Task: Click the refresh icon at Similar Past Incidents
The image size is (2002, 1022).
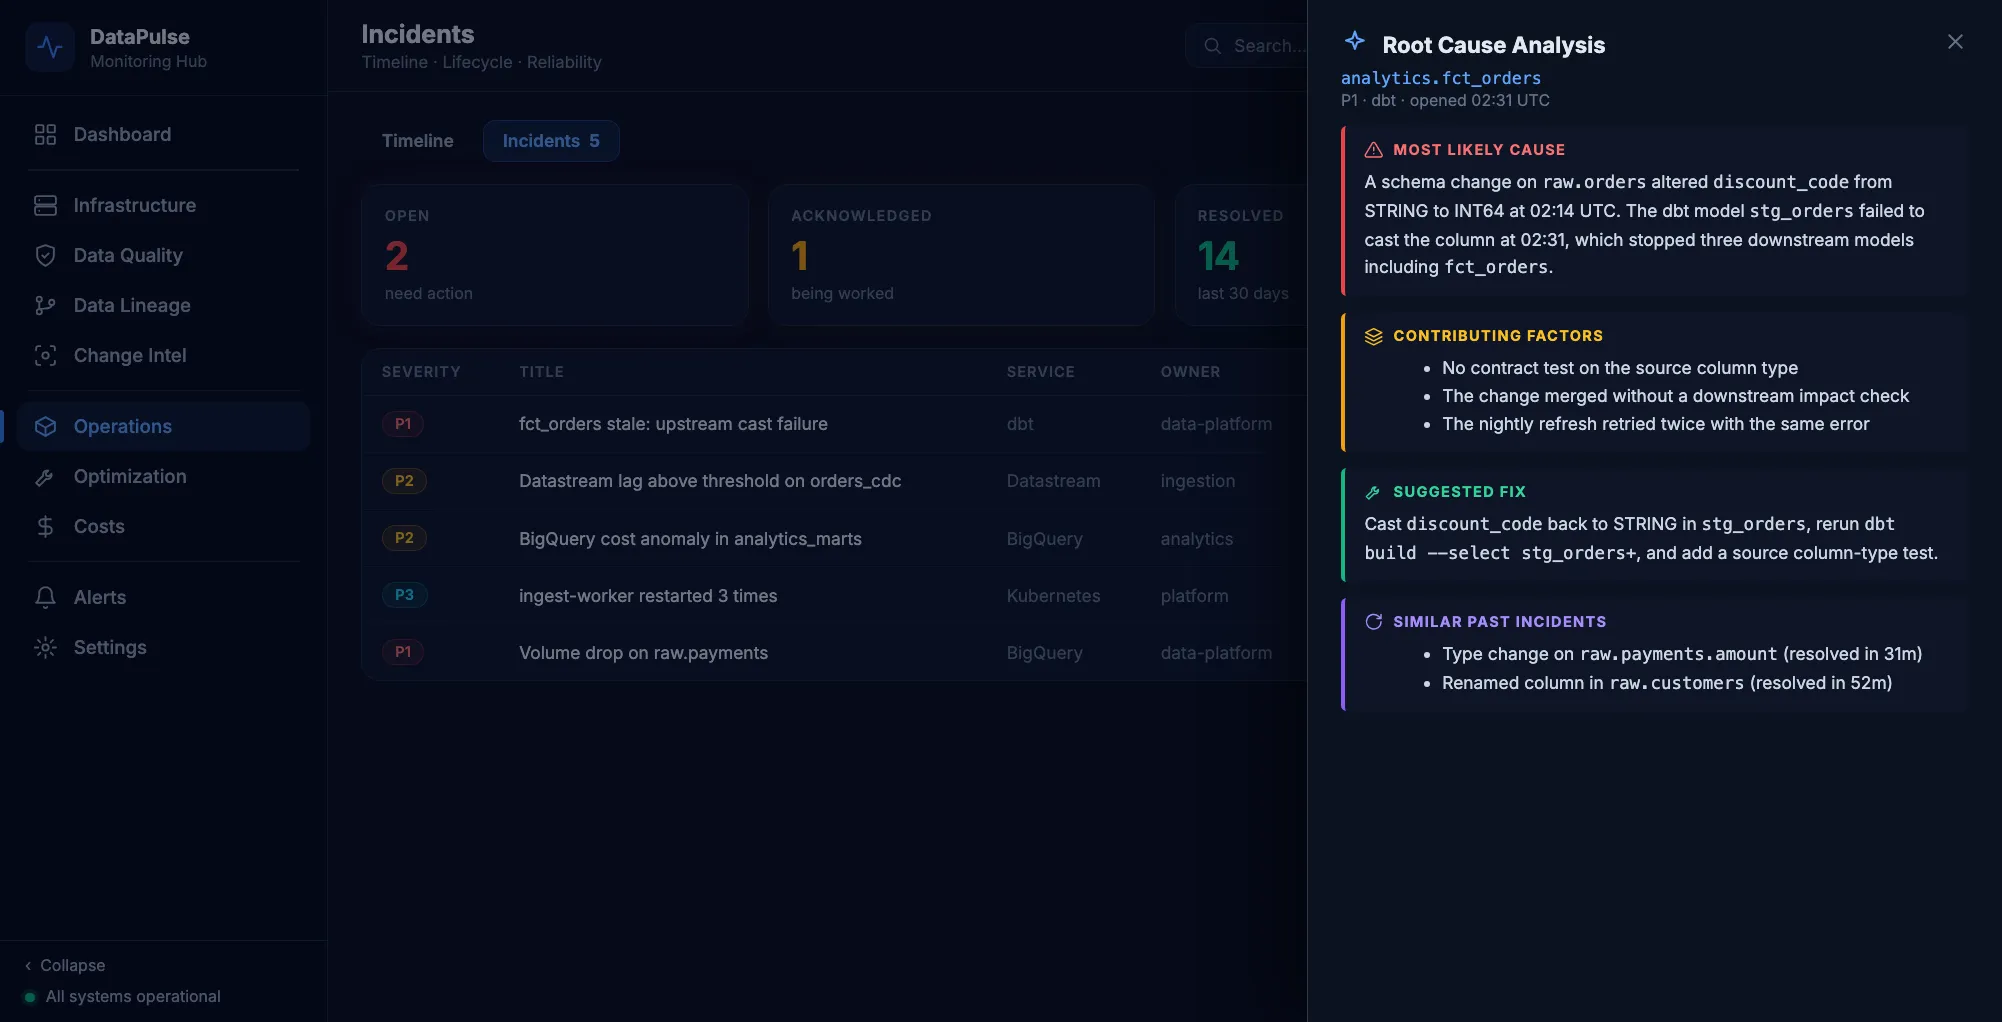Action: click(1373, 622)
